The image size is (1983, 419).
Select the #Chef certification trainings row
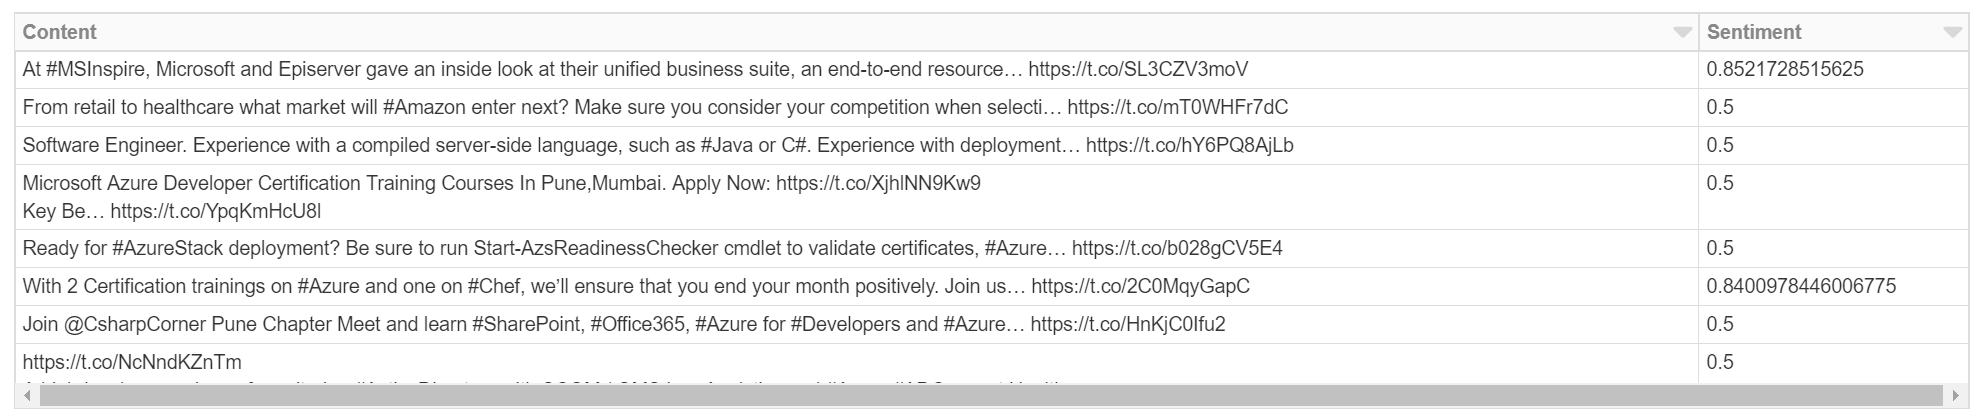coord(636,287)
